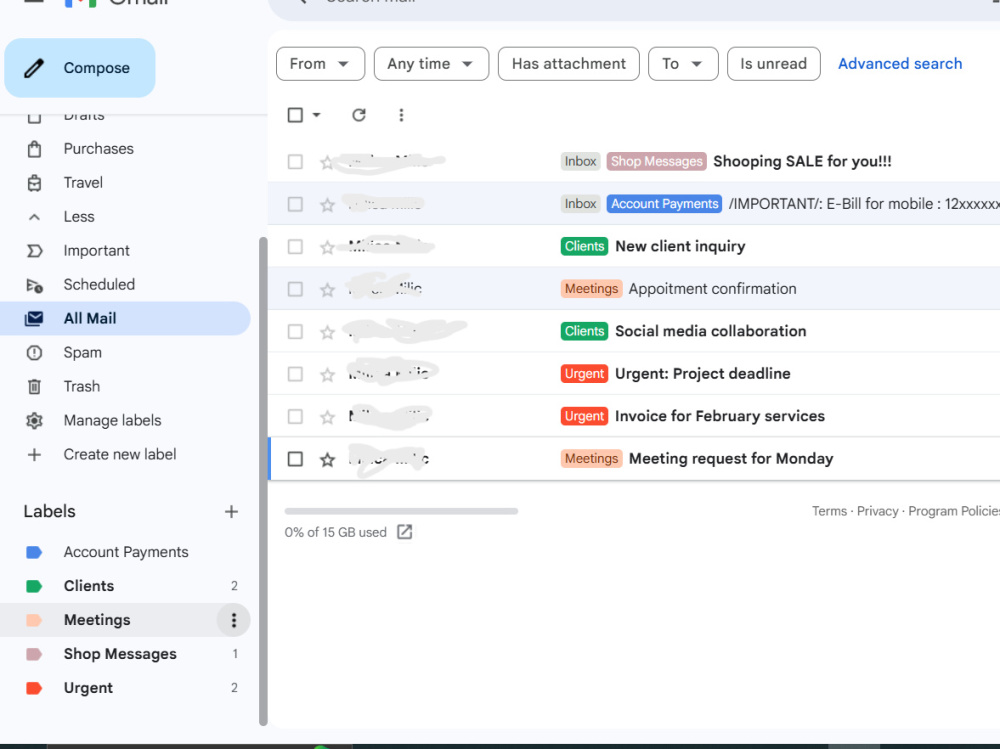1000x749 pixels.
Task: Open the Purchases folder
Action: coord(99,149)
